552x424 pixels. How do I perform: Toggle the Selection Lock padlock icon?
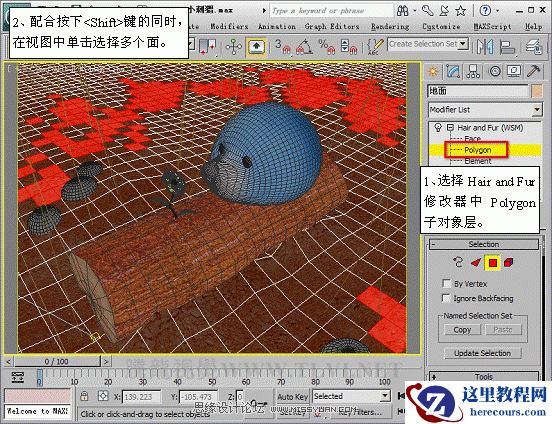click(x=84, y=396)
